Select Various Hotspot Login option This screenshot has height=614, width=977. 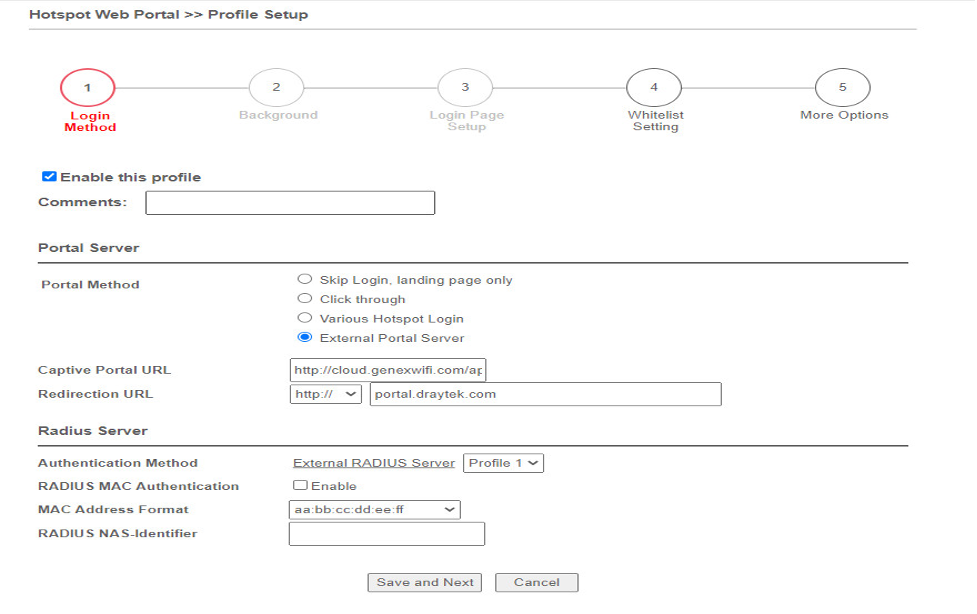305,317
